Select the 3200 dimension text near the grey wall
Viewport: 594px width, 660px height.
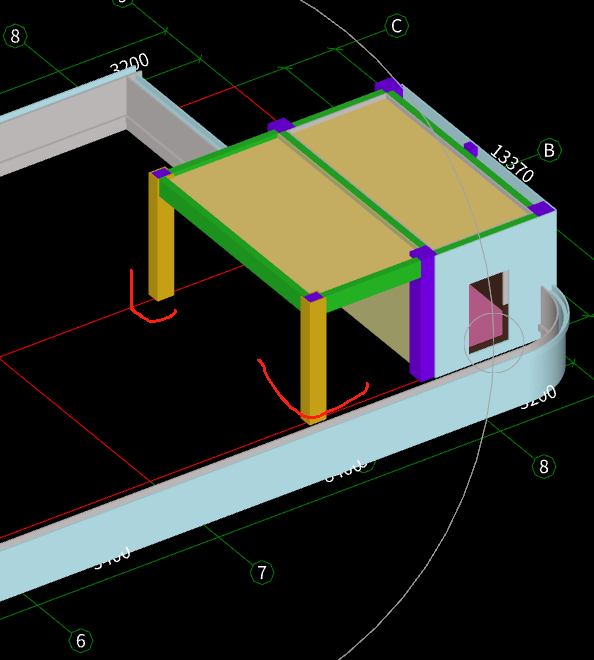click(129, 63)
